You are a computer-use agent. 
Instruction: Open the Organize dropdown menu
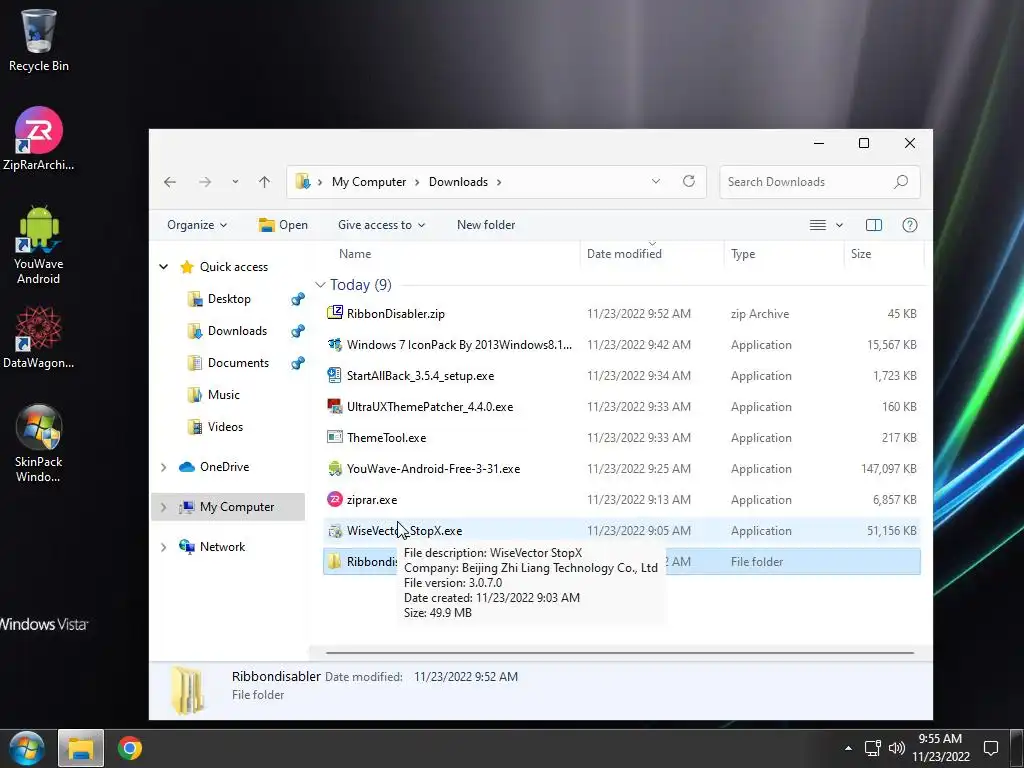[197, 225]
